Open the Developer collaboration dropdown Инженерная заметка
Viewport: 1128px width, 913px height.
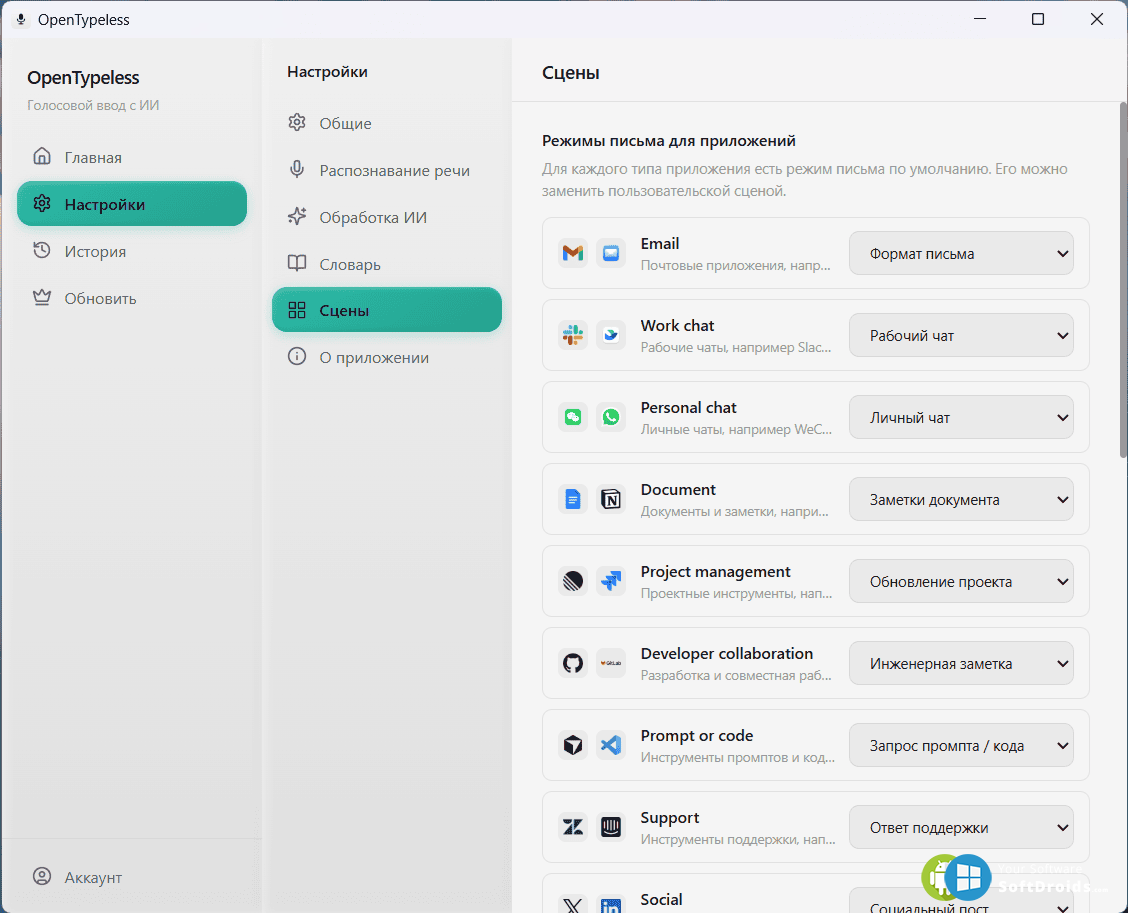click(x=961, y=663)
